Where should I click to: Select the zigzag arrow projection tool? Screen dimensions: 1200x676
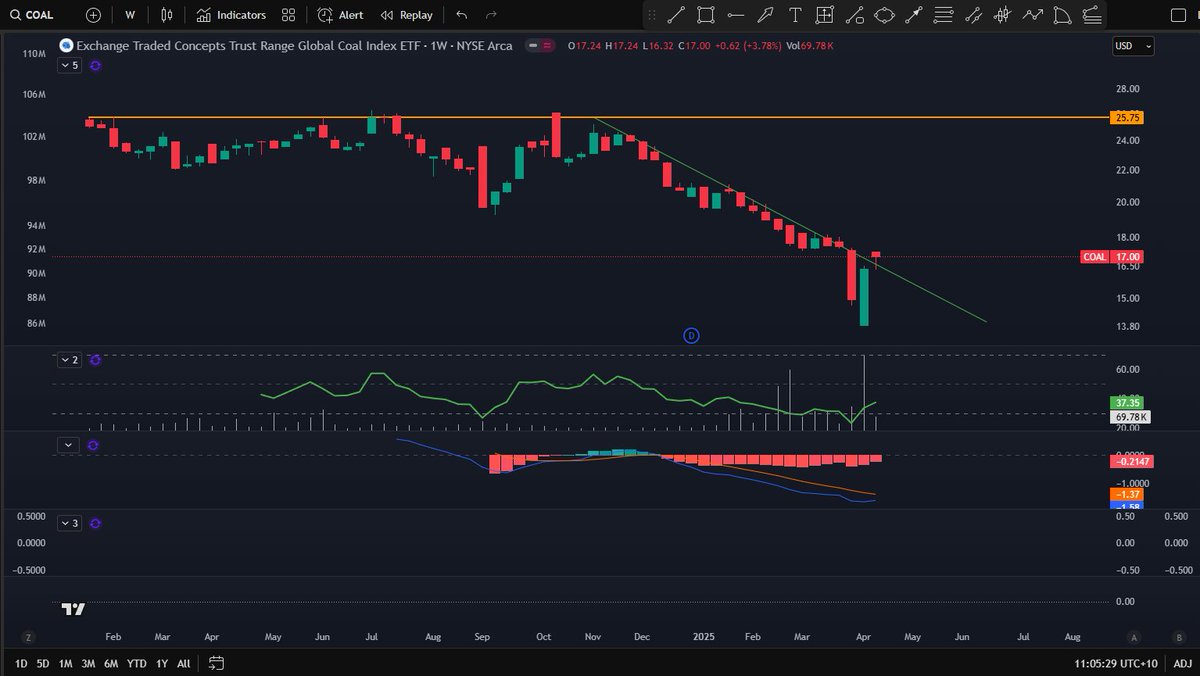(1033, 15)
